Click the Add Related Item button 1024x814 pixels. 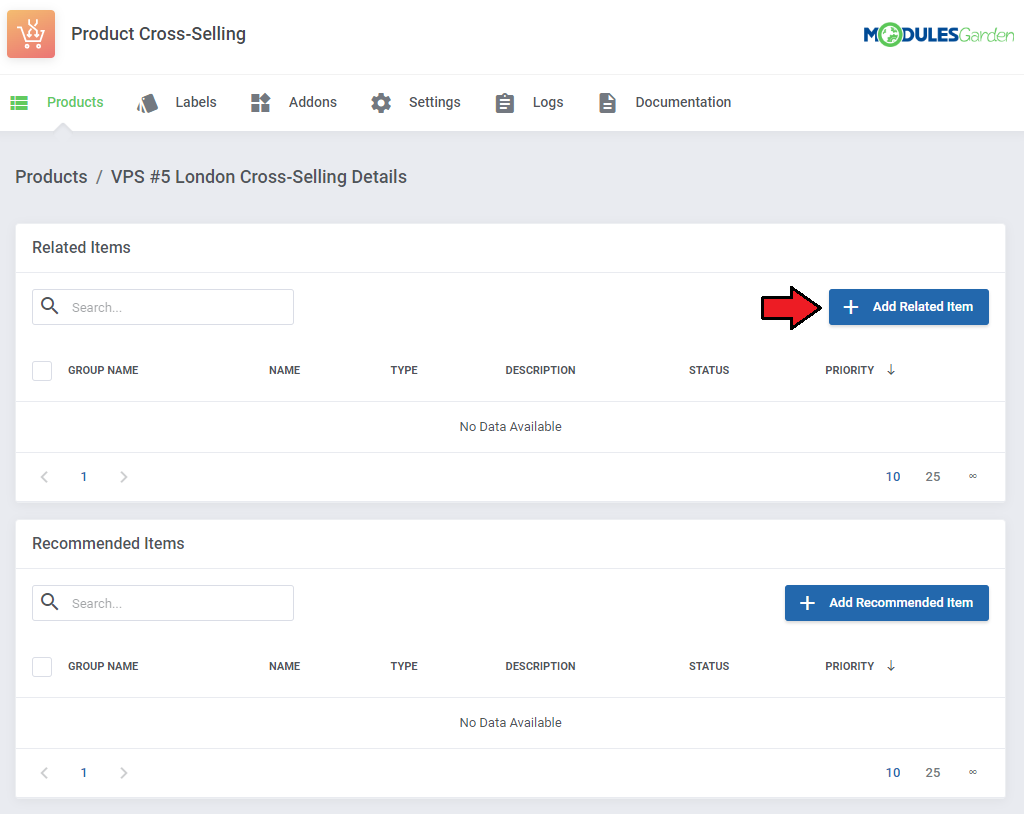tap(908, 307)
